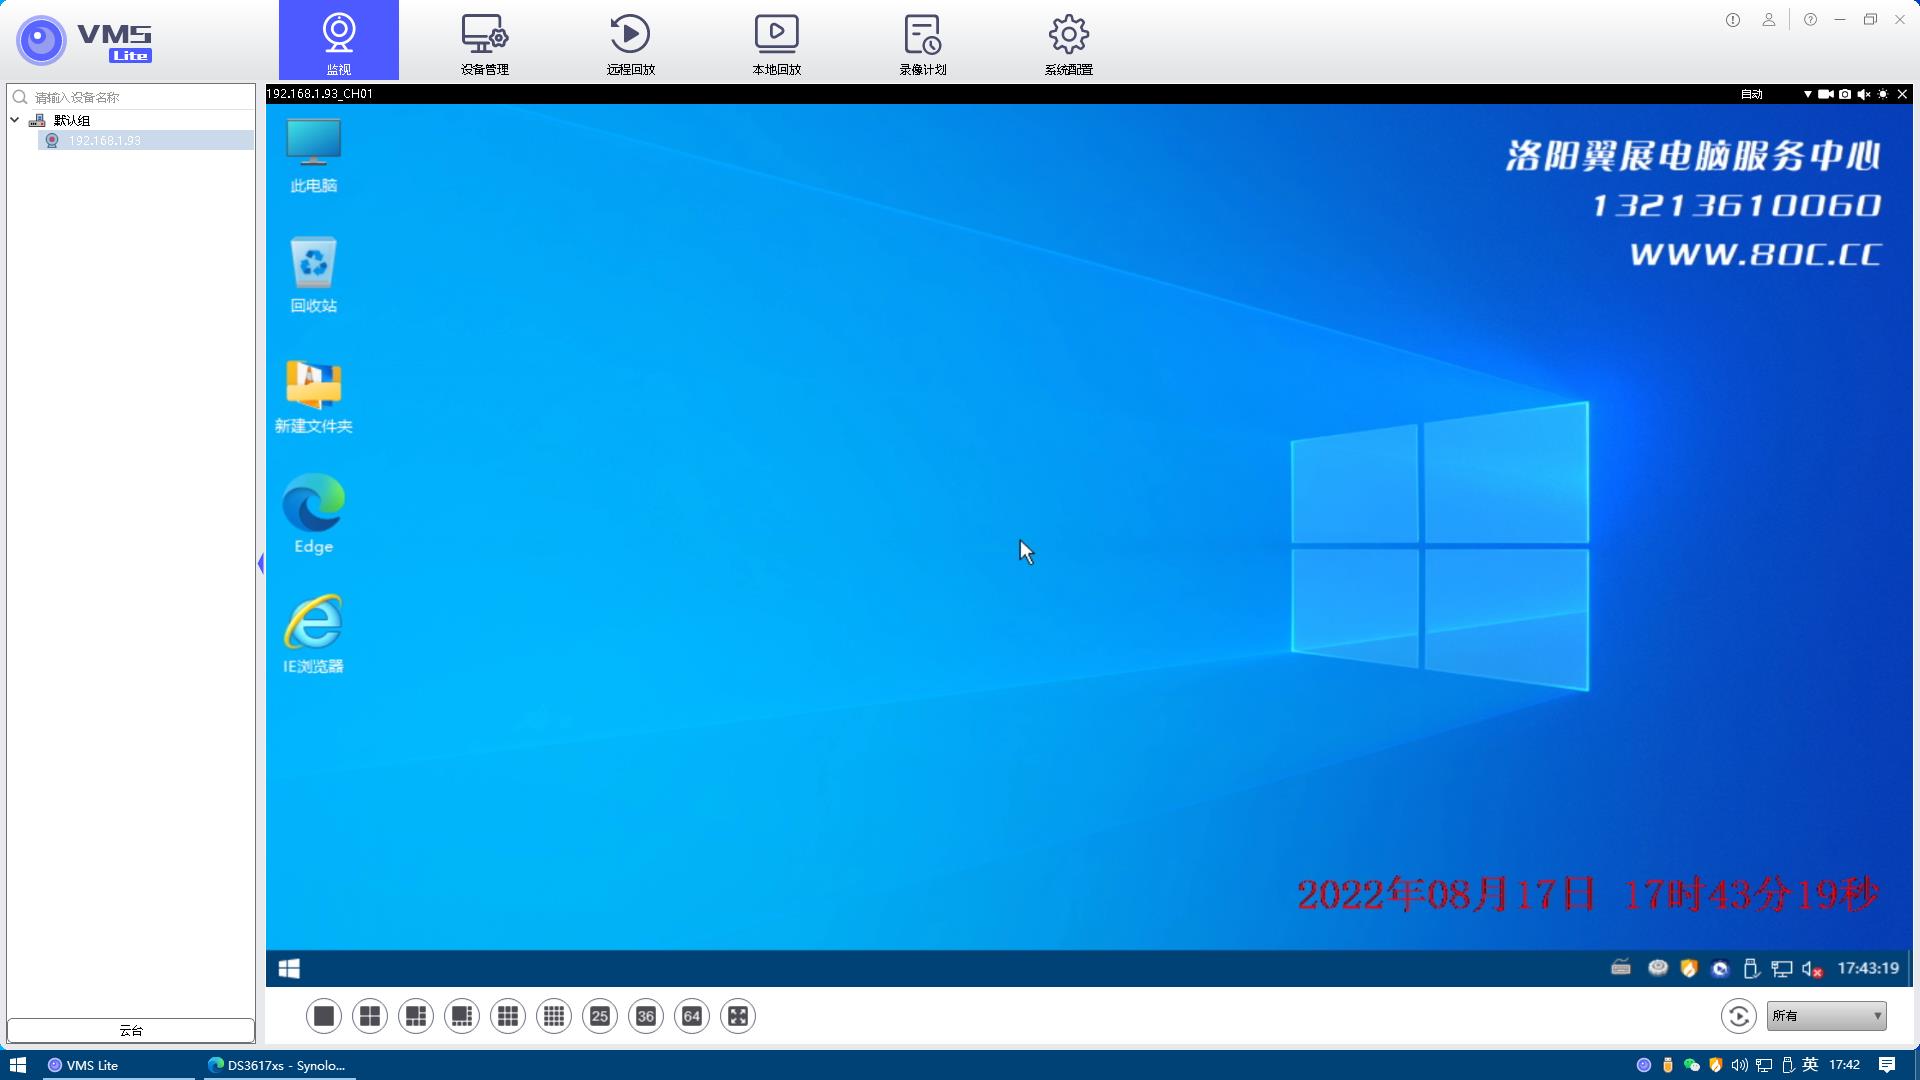
Task: Select the nine-window grid layout
Action: [x=508, y=1016]
